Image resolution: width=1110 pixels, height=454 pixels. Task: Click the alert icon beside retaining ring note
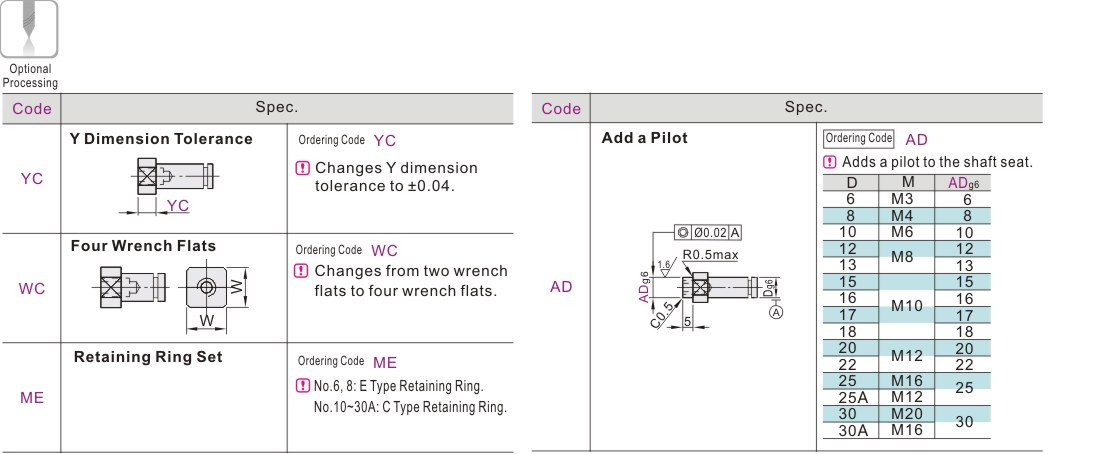click(302, 386)
